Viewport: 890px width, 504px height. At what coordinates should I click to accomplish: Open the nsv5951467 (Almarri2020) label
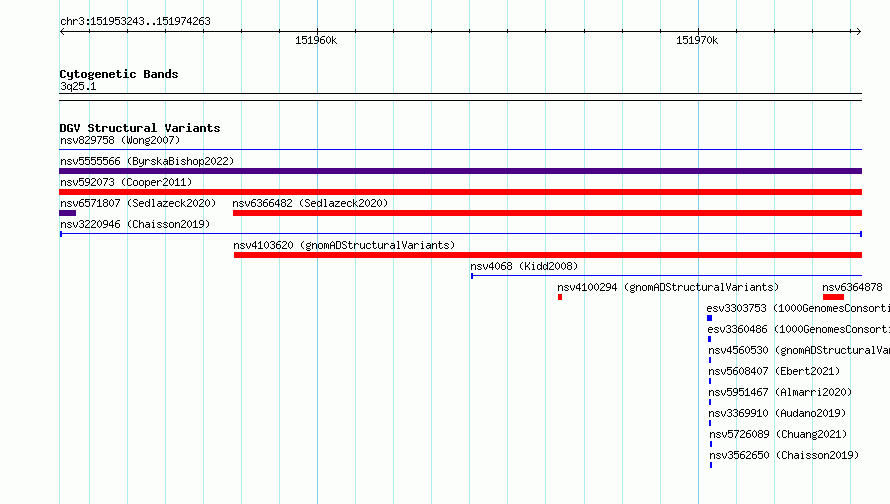tap(780, 392)
